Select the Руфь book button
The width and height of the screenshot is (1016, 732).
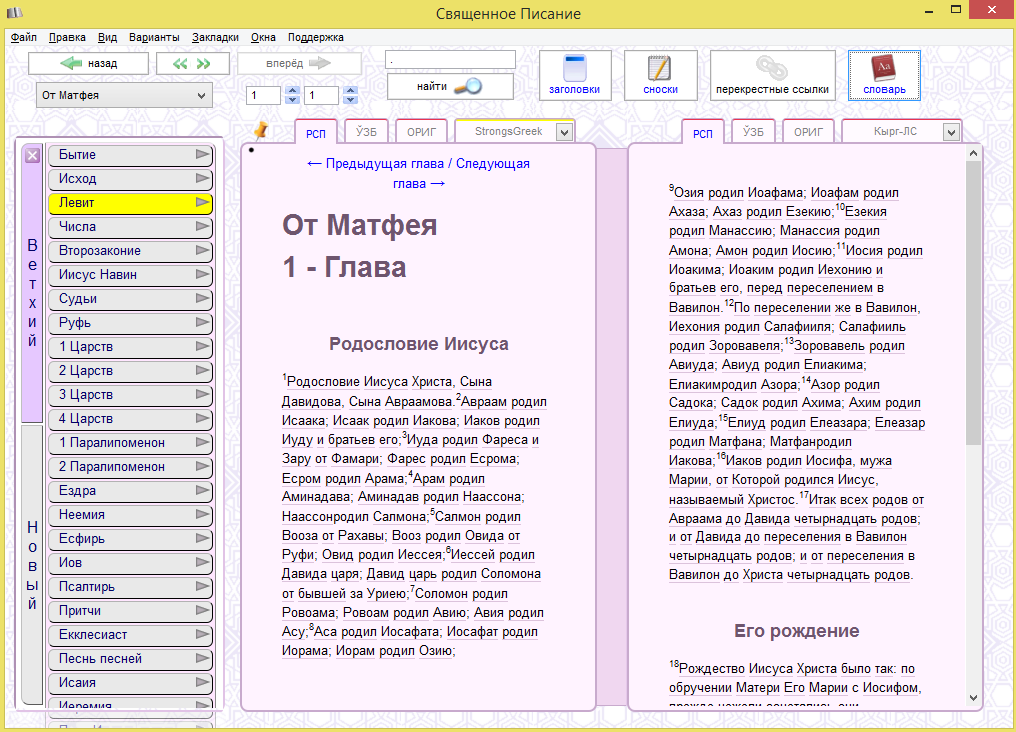point(130,323)
